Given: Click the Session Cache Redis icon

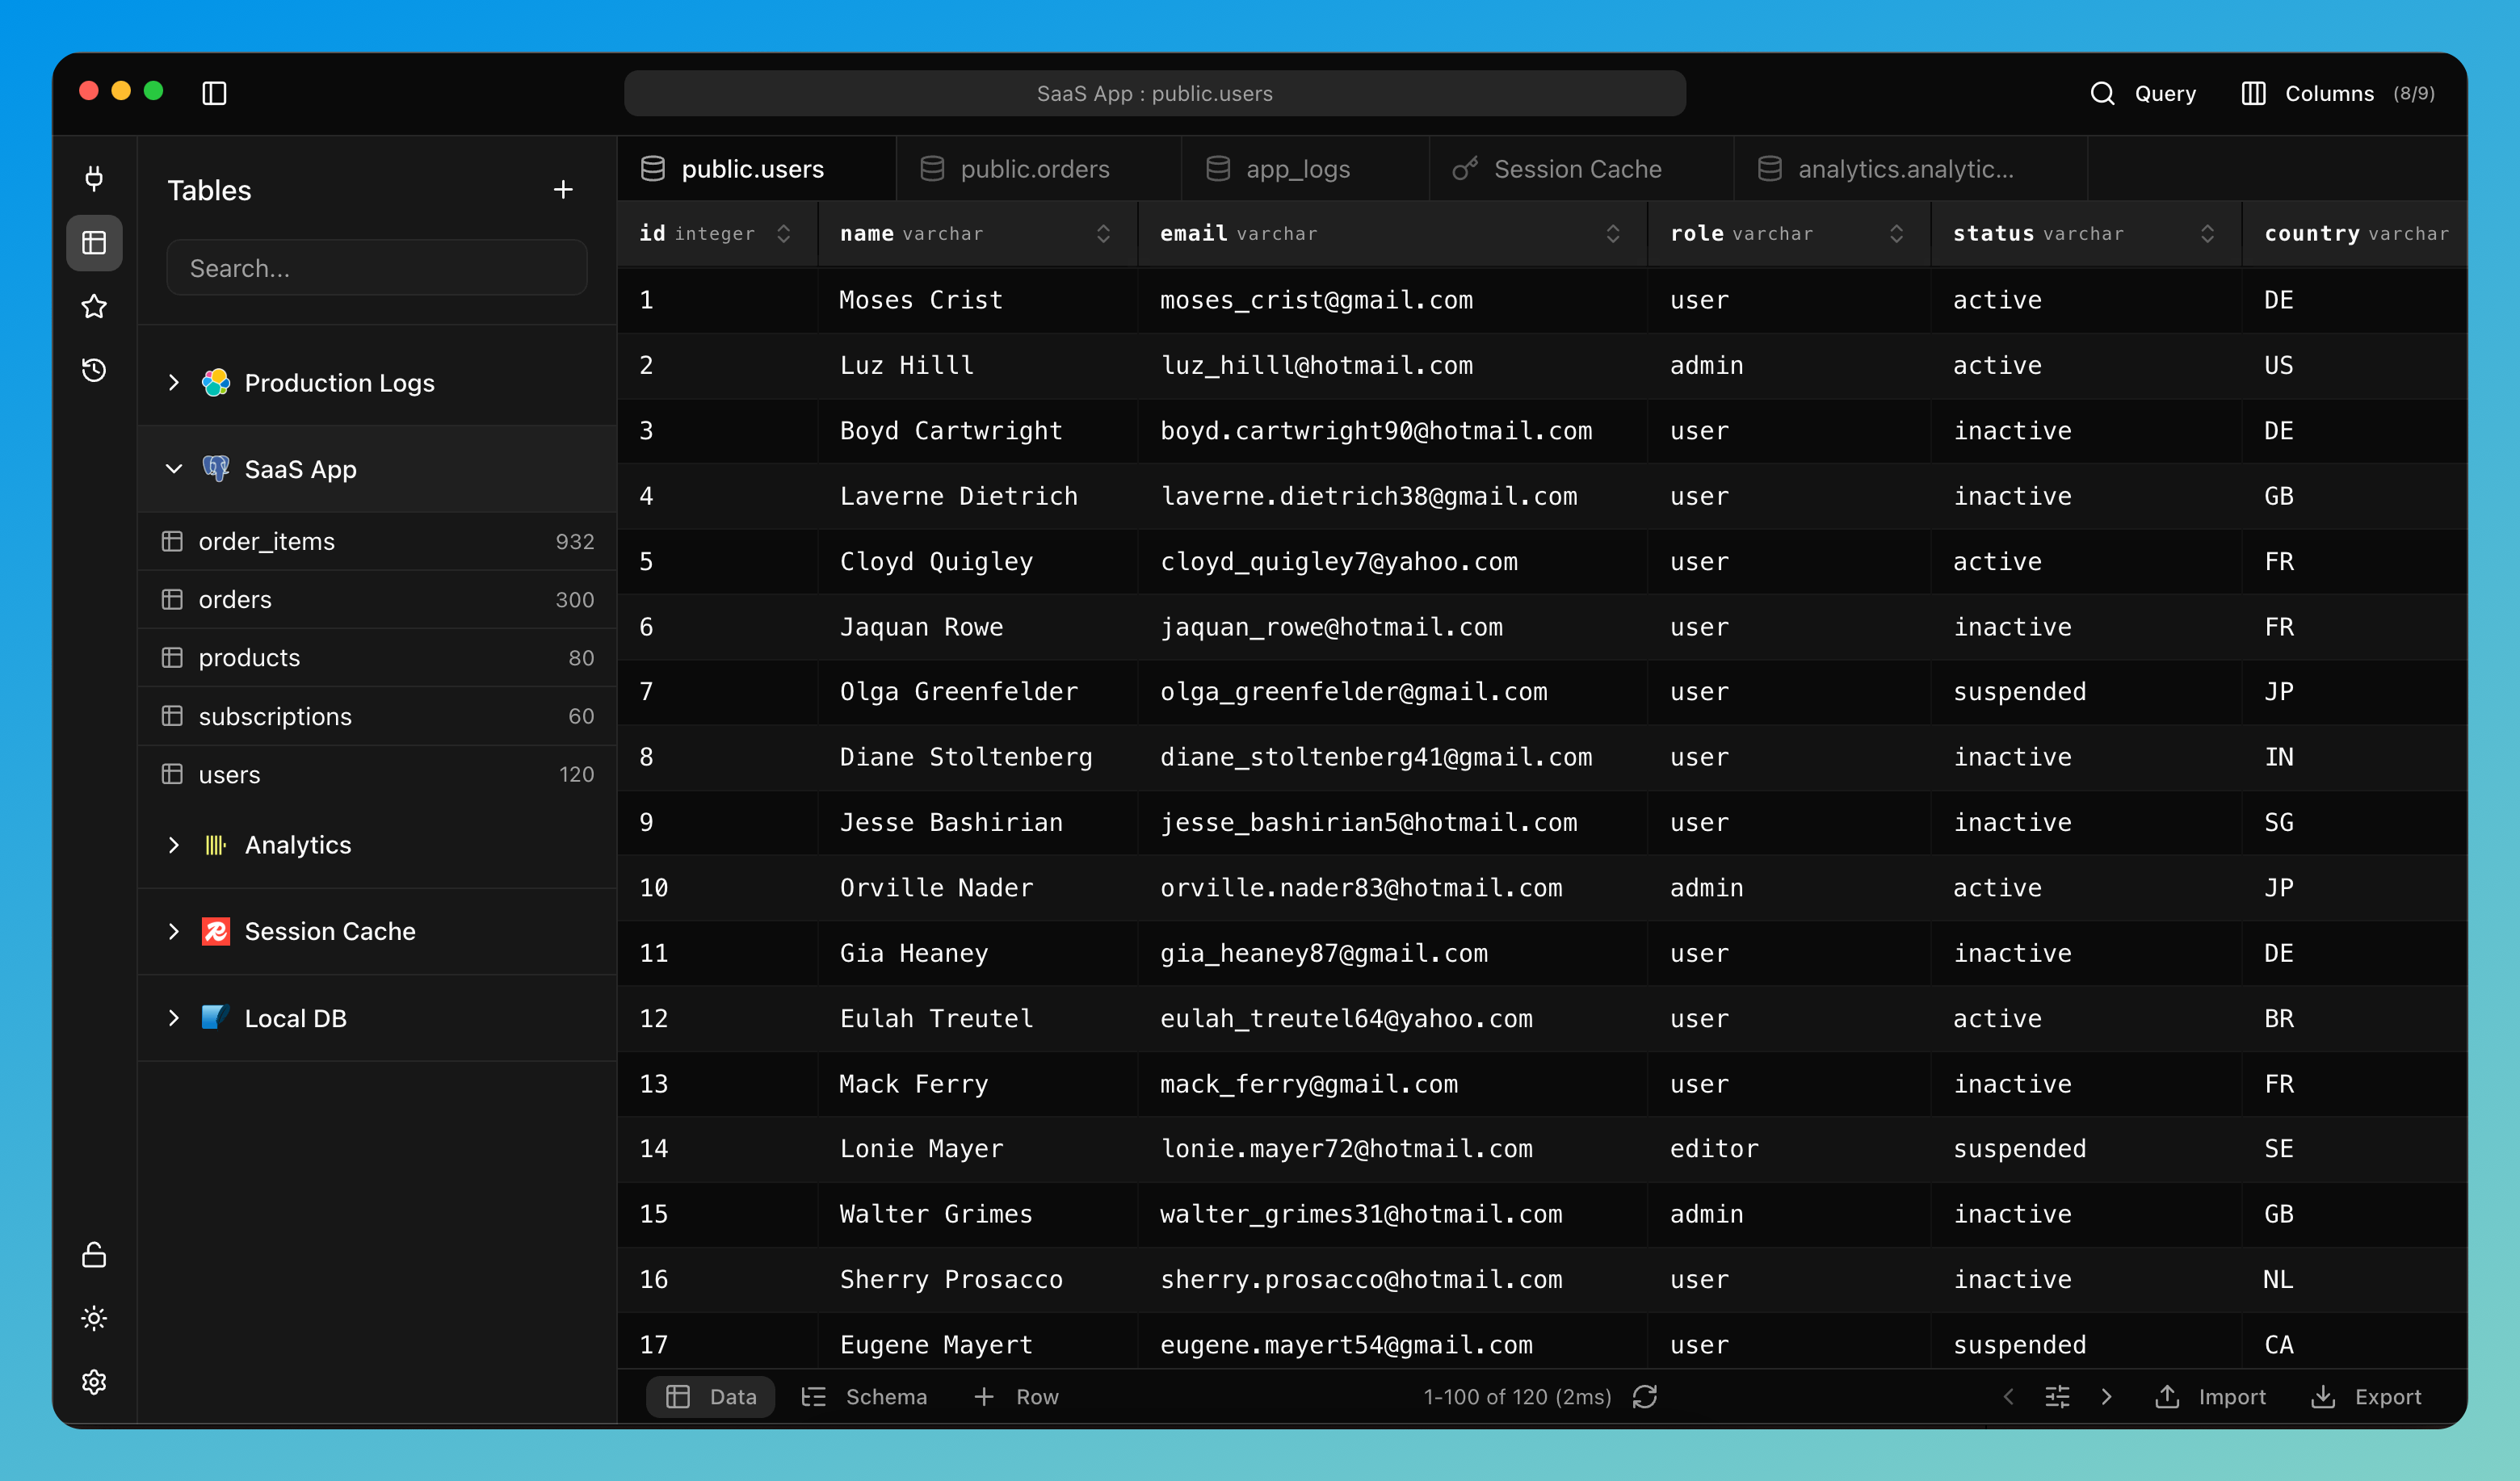Looking at the screenshot, I should (215, 931).
